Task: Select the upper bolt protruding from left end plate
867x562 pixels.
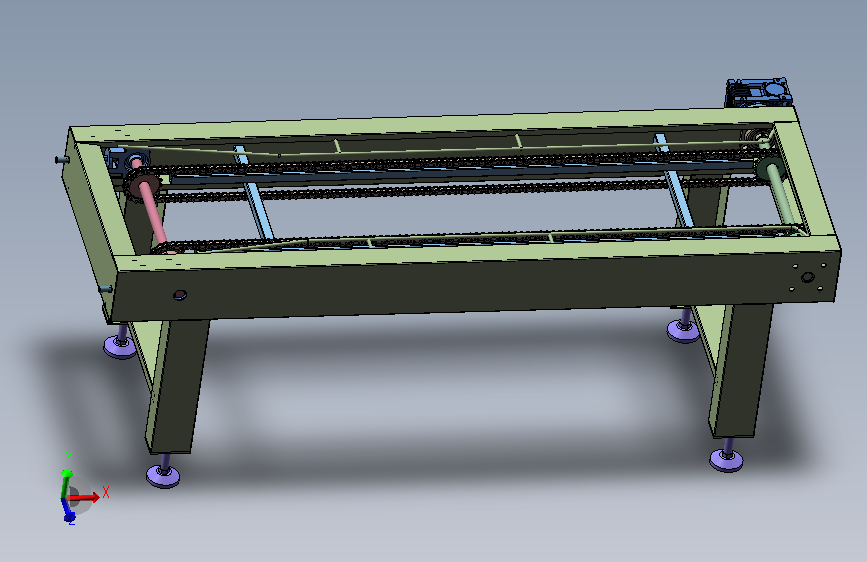Action: point(62,160)
